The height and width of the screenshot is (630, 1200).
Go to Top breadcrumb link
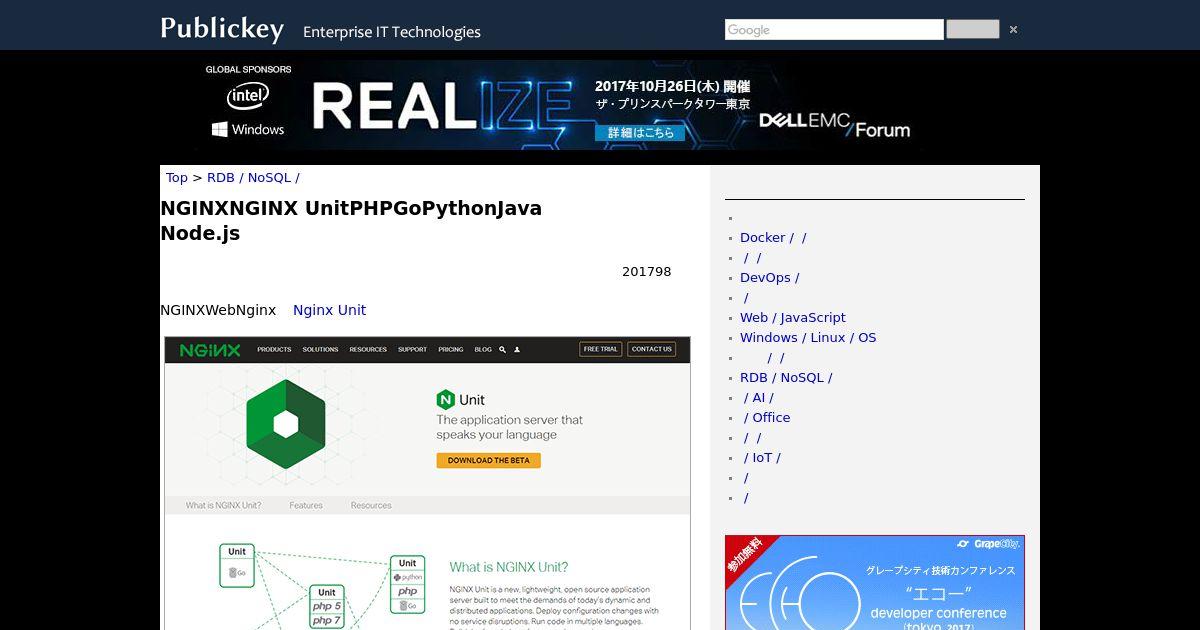click(x=177, y=178)
